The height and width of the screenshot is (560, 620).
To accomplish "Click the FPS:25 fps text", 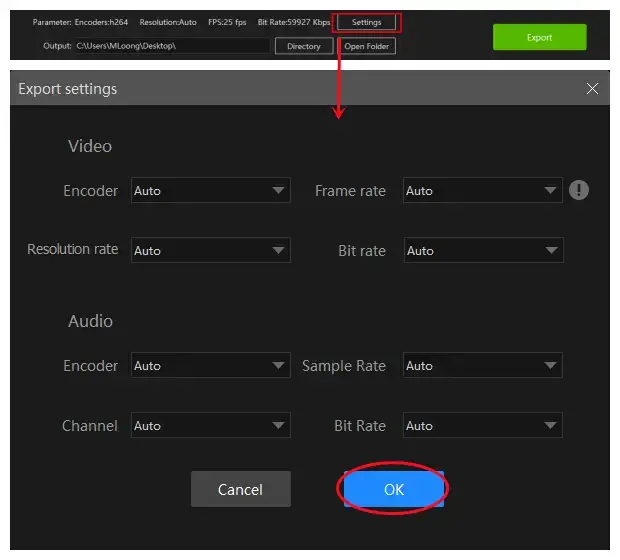I will 227,22.
